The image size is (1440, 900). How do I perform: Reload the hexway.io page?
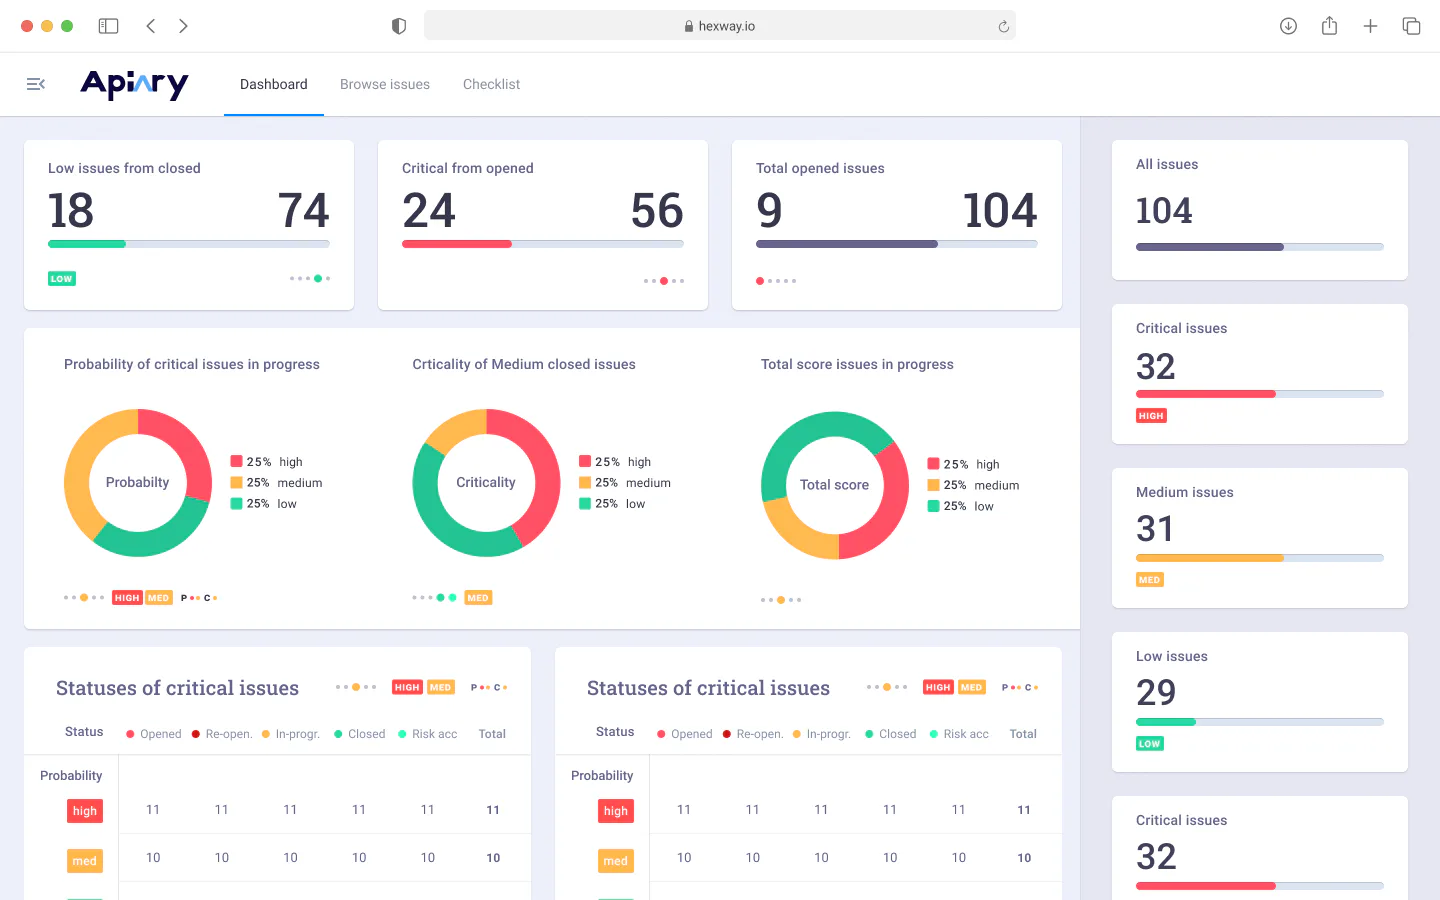(1003, 26)
